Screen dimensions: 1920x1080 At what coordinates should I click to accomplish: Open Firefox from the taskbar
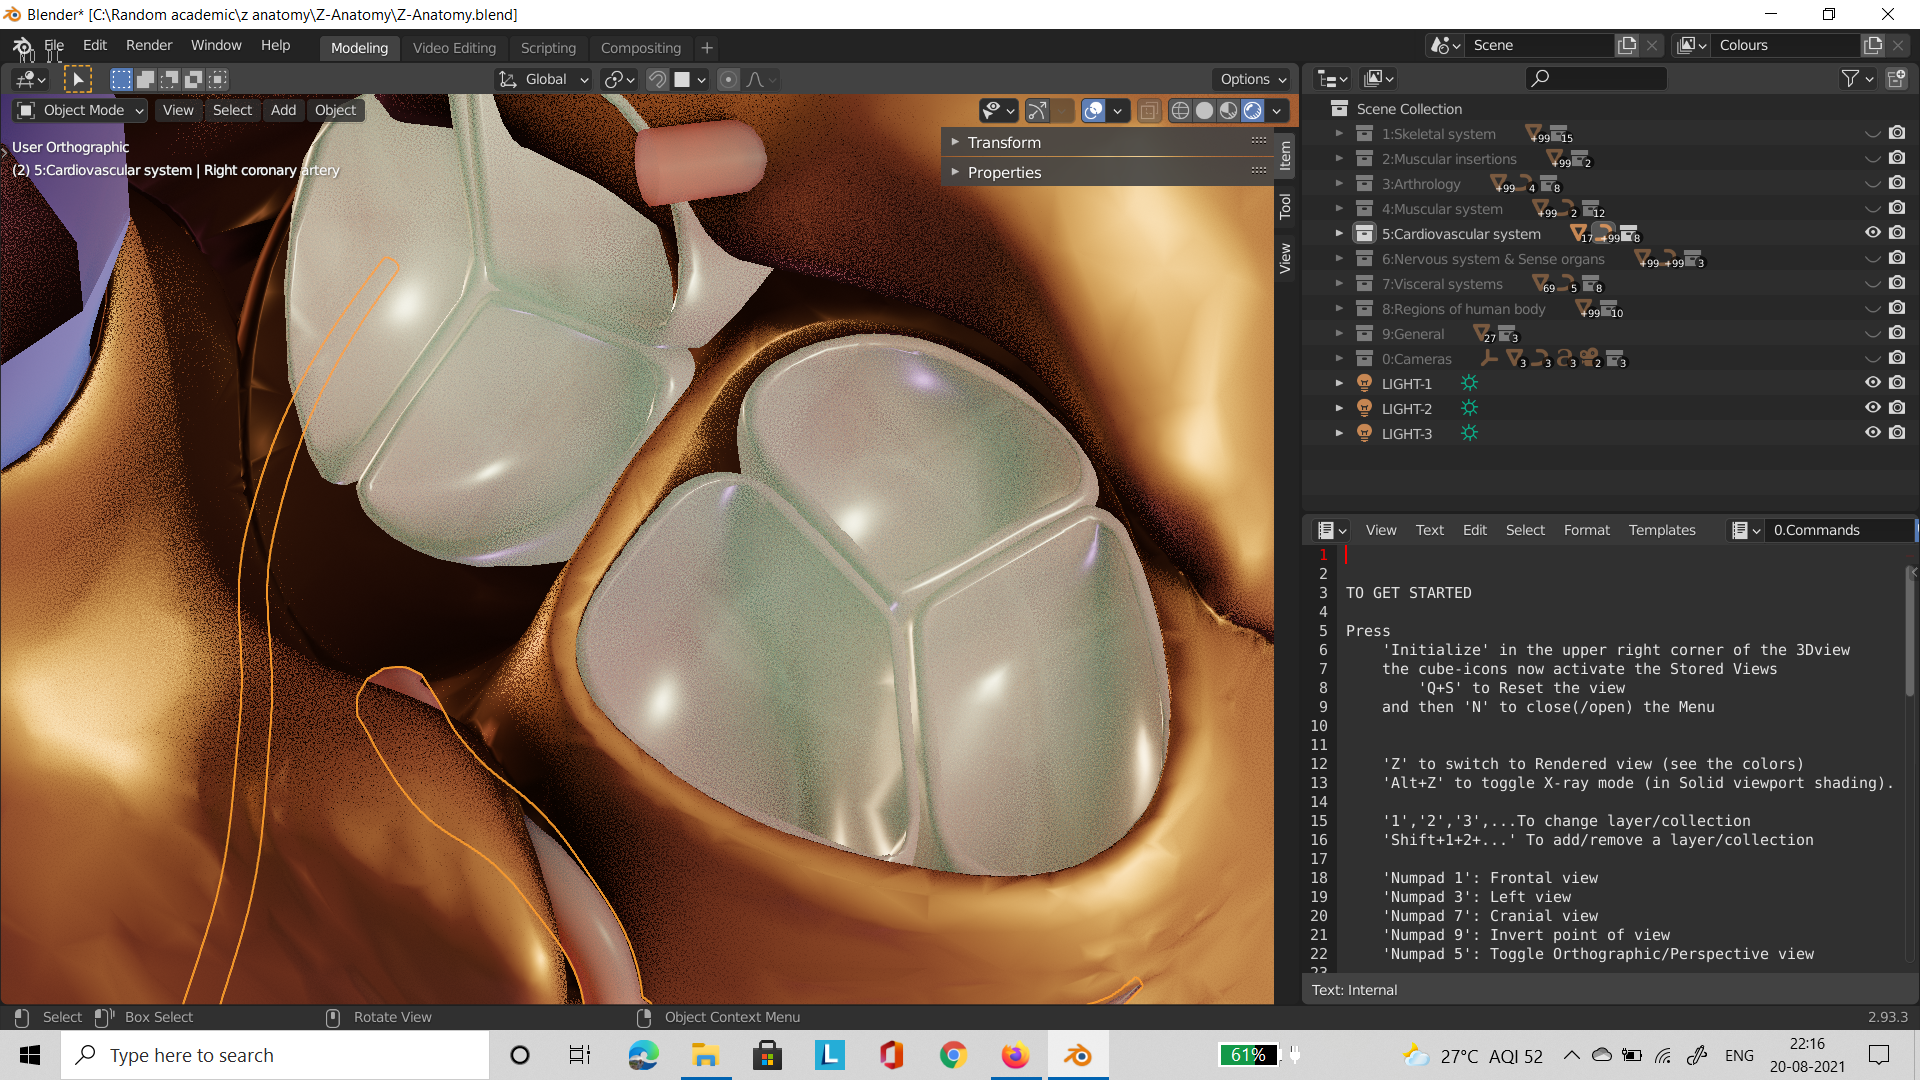1015,1055
